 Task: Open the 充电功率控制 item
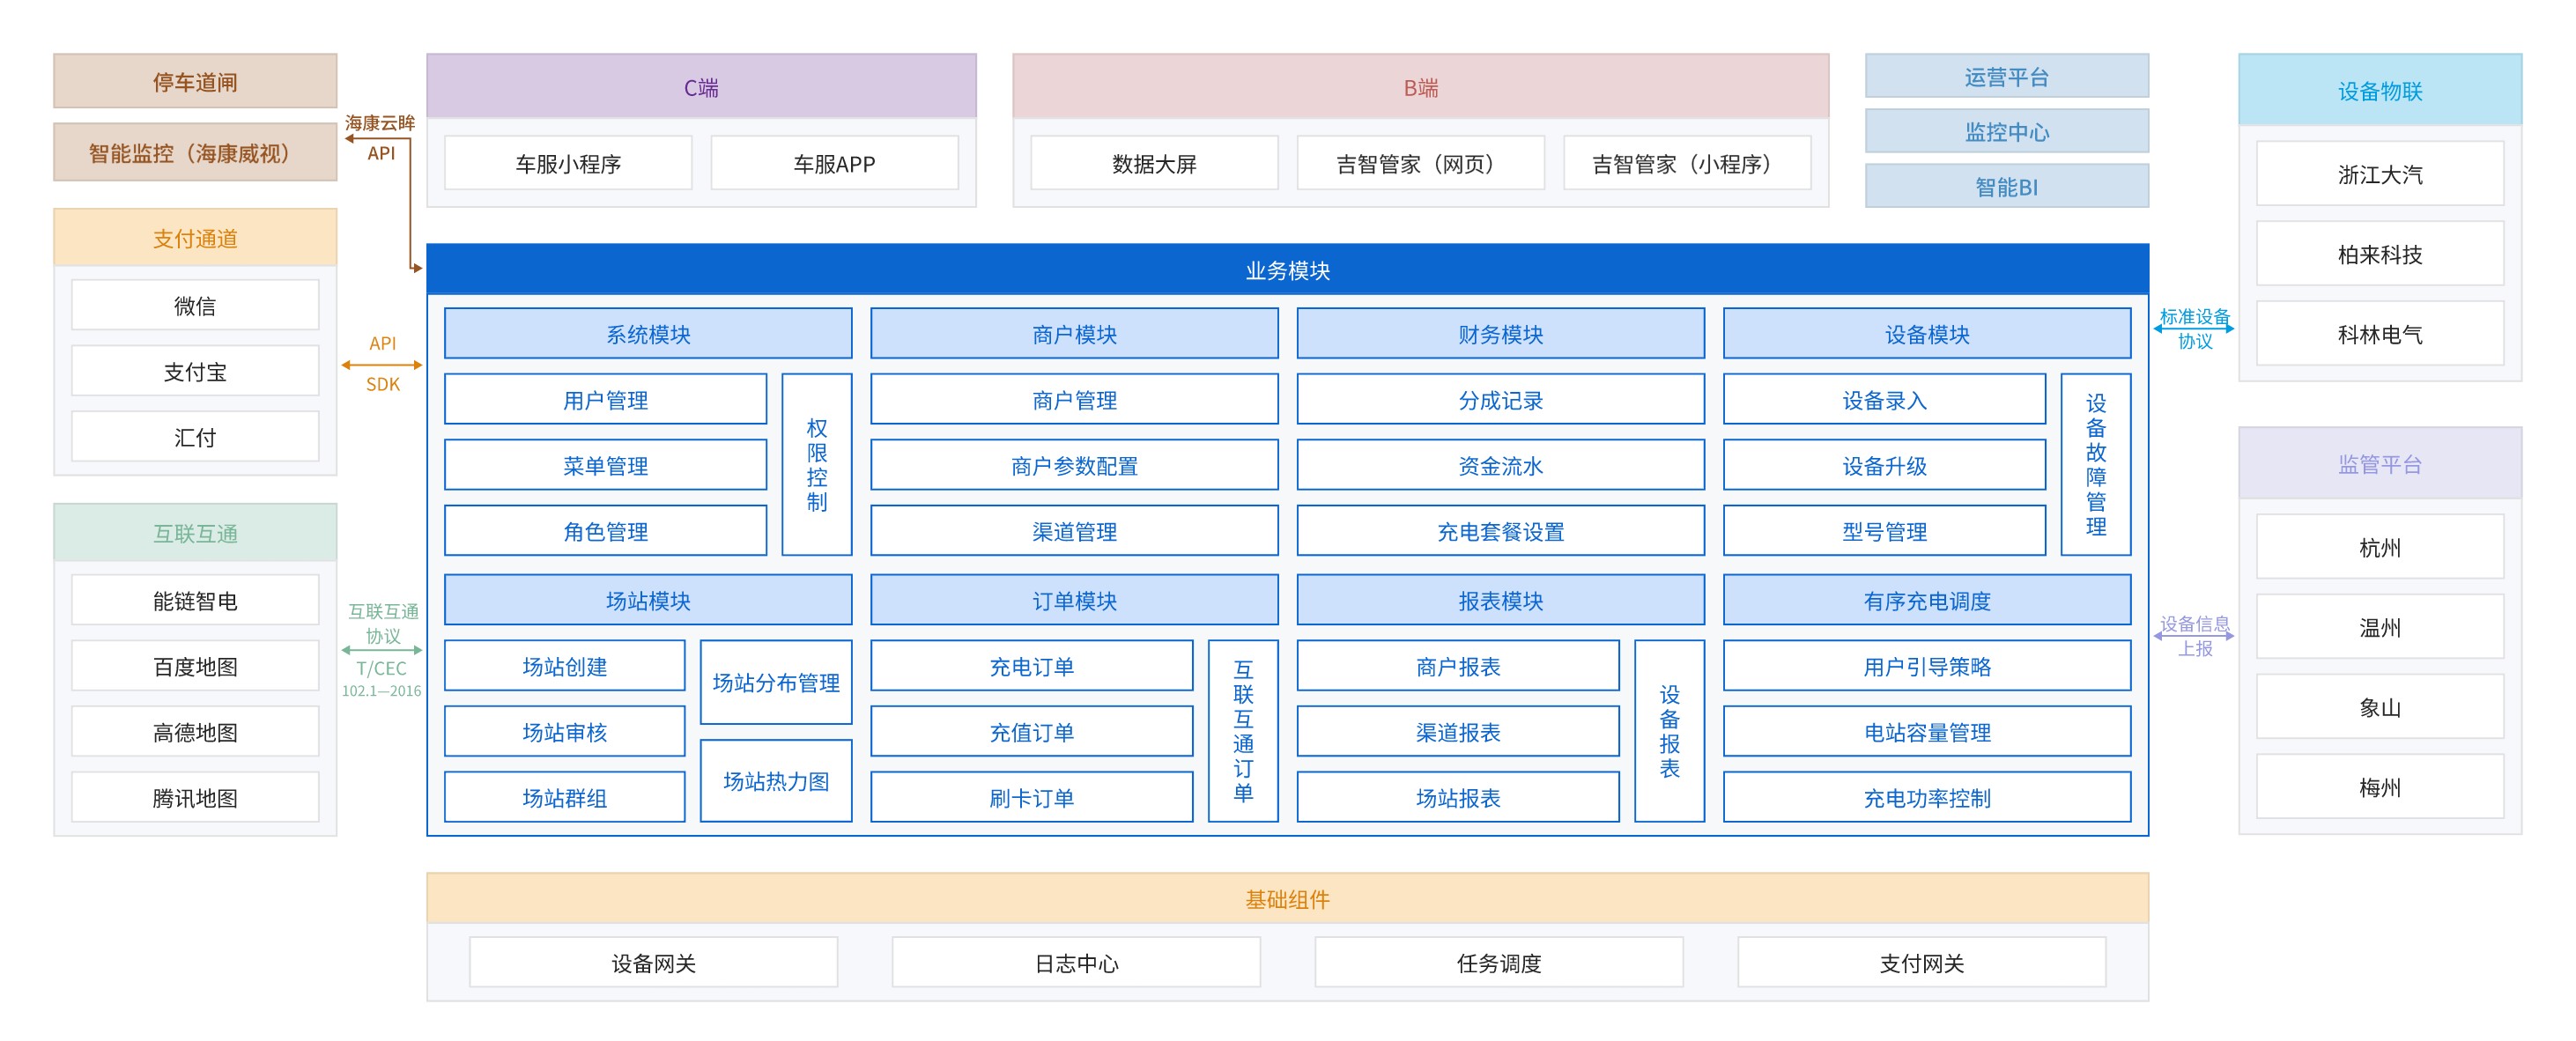tap(1926, 798)
